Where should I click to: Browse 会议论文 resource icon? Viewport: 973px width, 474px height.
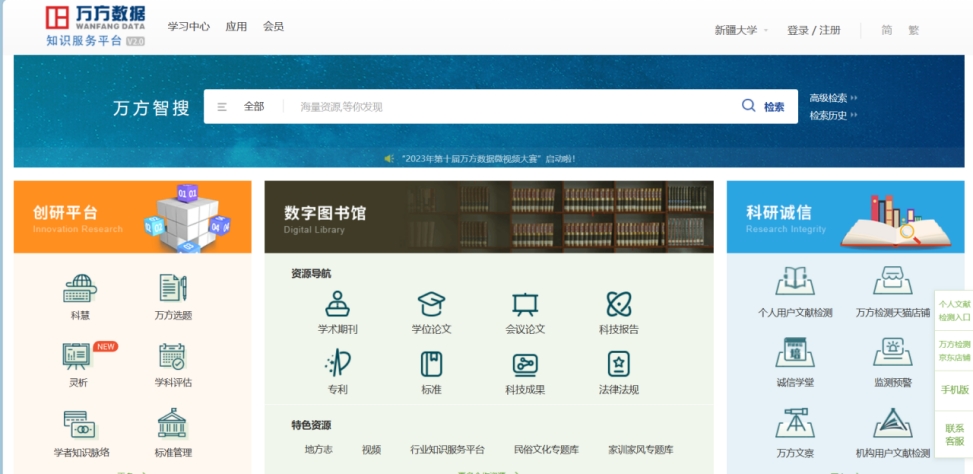525,304
